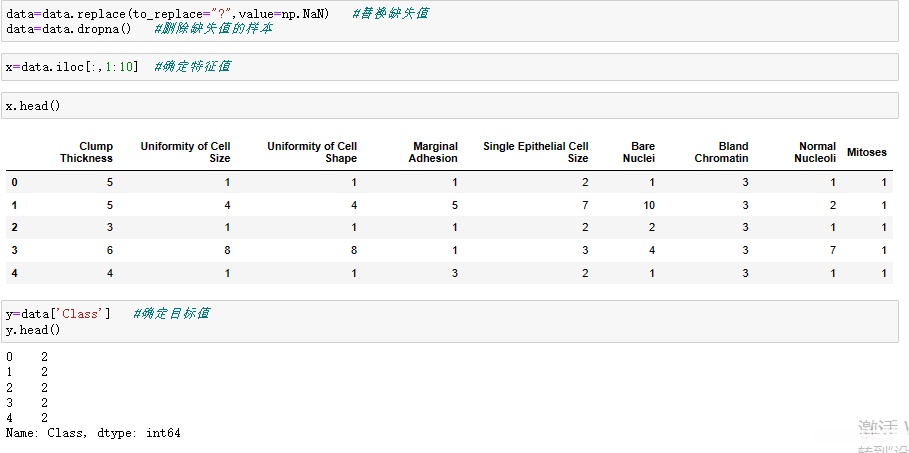The width and height of the screenshot is (909, 453).
Task: Click row index 0 in the dataframe
Action: tap(14, 182)
